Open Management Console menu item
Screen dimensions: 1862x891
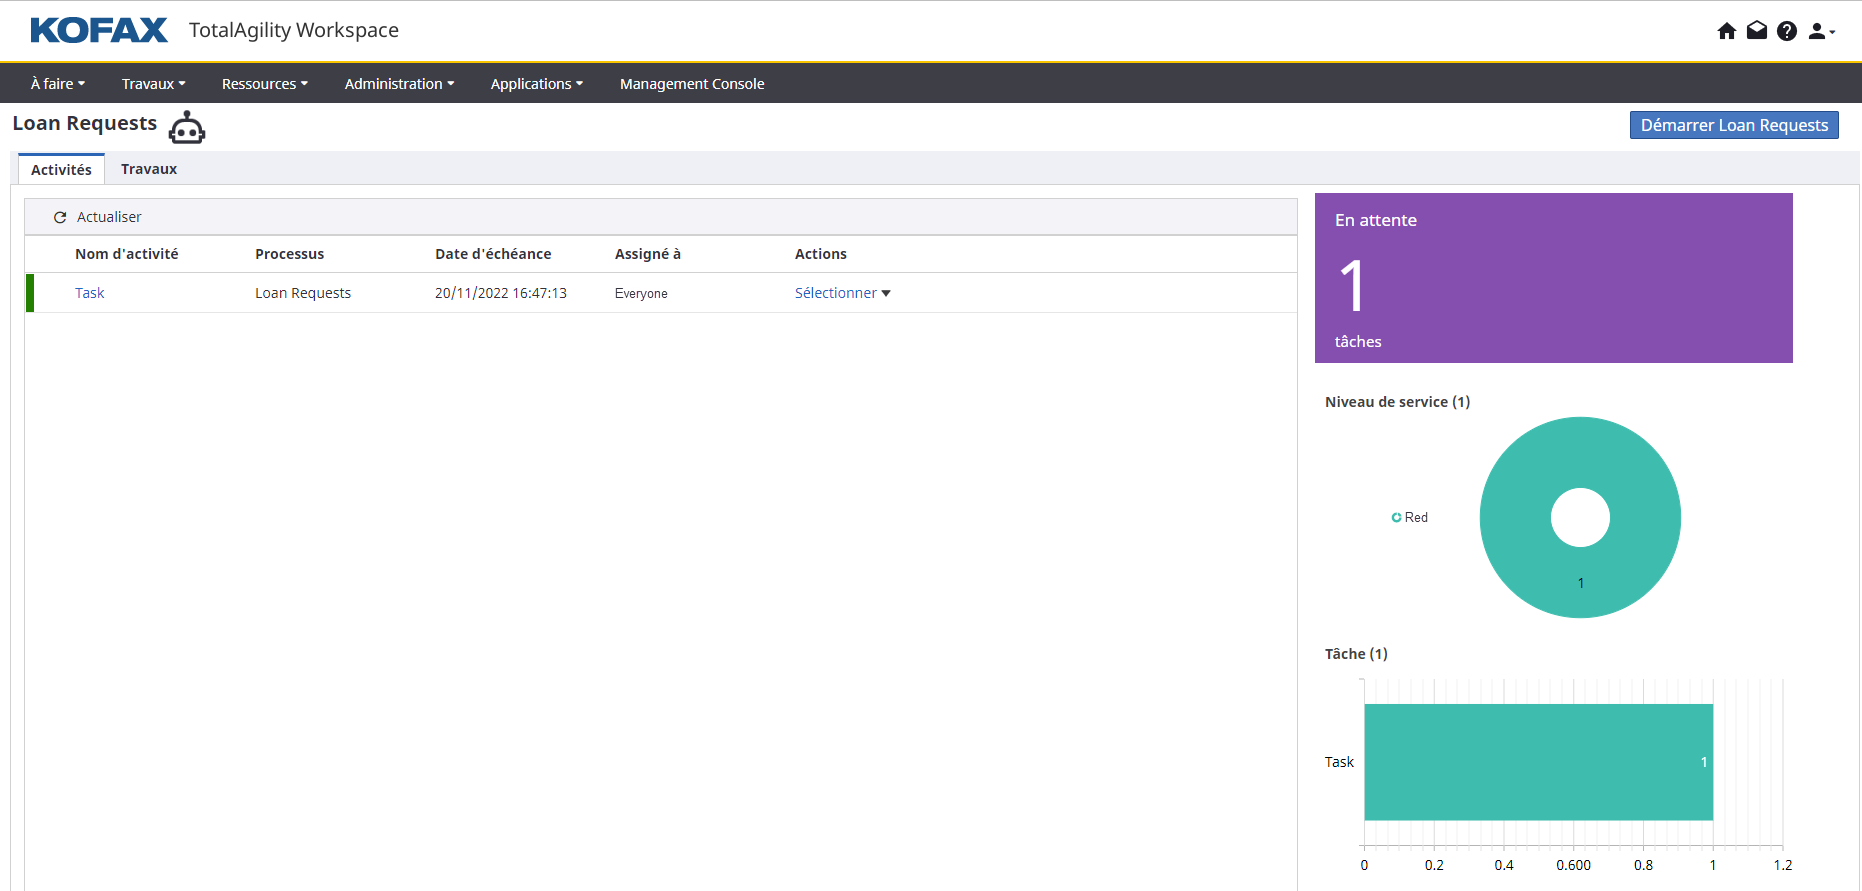coord(691,84)
